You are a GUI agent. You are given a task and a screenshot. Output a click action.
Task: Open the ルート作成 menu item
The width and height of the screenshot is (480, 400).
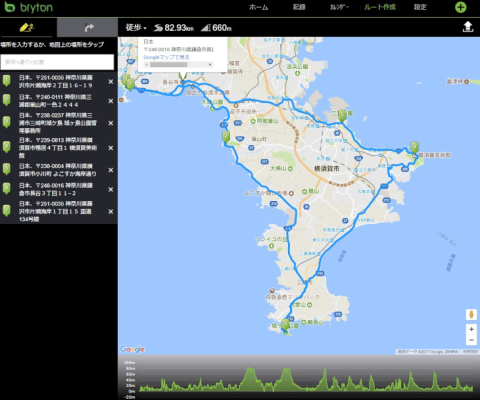coord(380,7)
